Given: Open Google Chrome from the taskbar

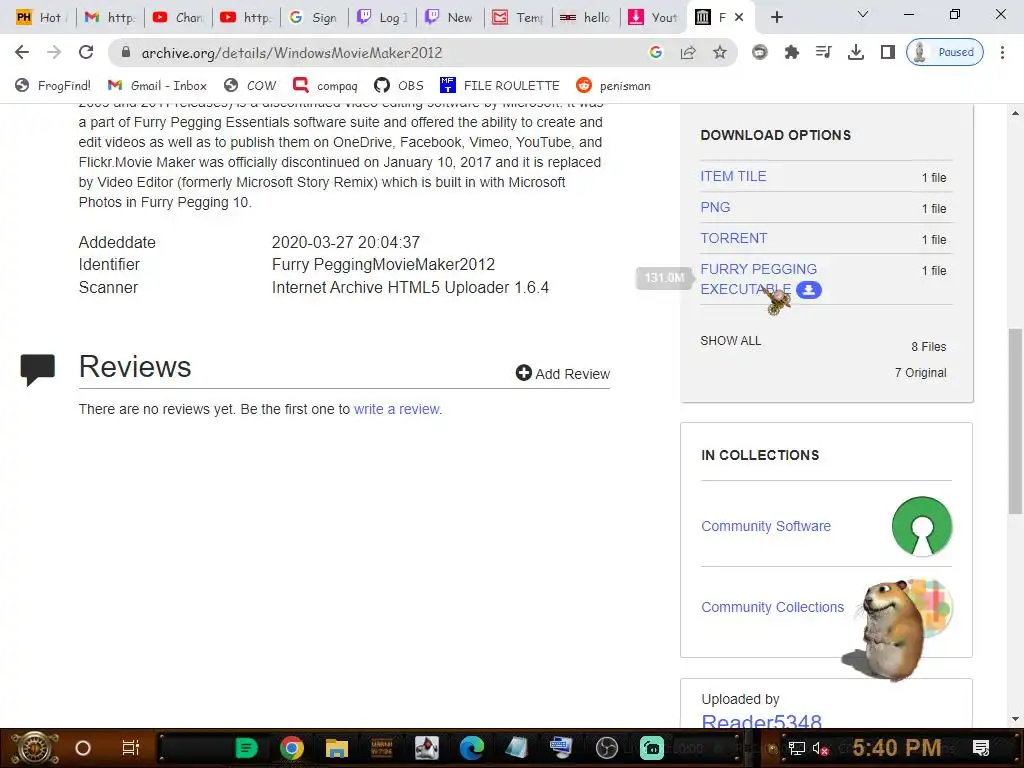Looking at the screenshot, I should click(292, 748).
